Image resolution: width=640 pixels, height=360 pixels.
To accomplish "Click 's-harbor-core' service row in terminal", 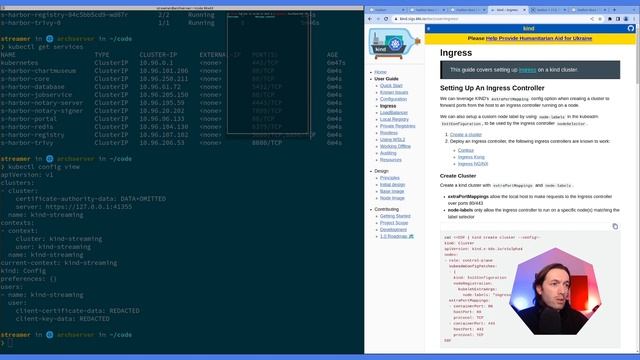I will point(171,79).
